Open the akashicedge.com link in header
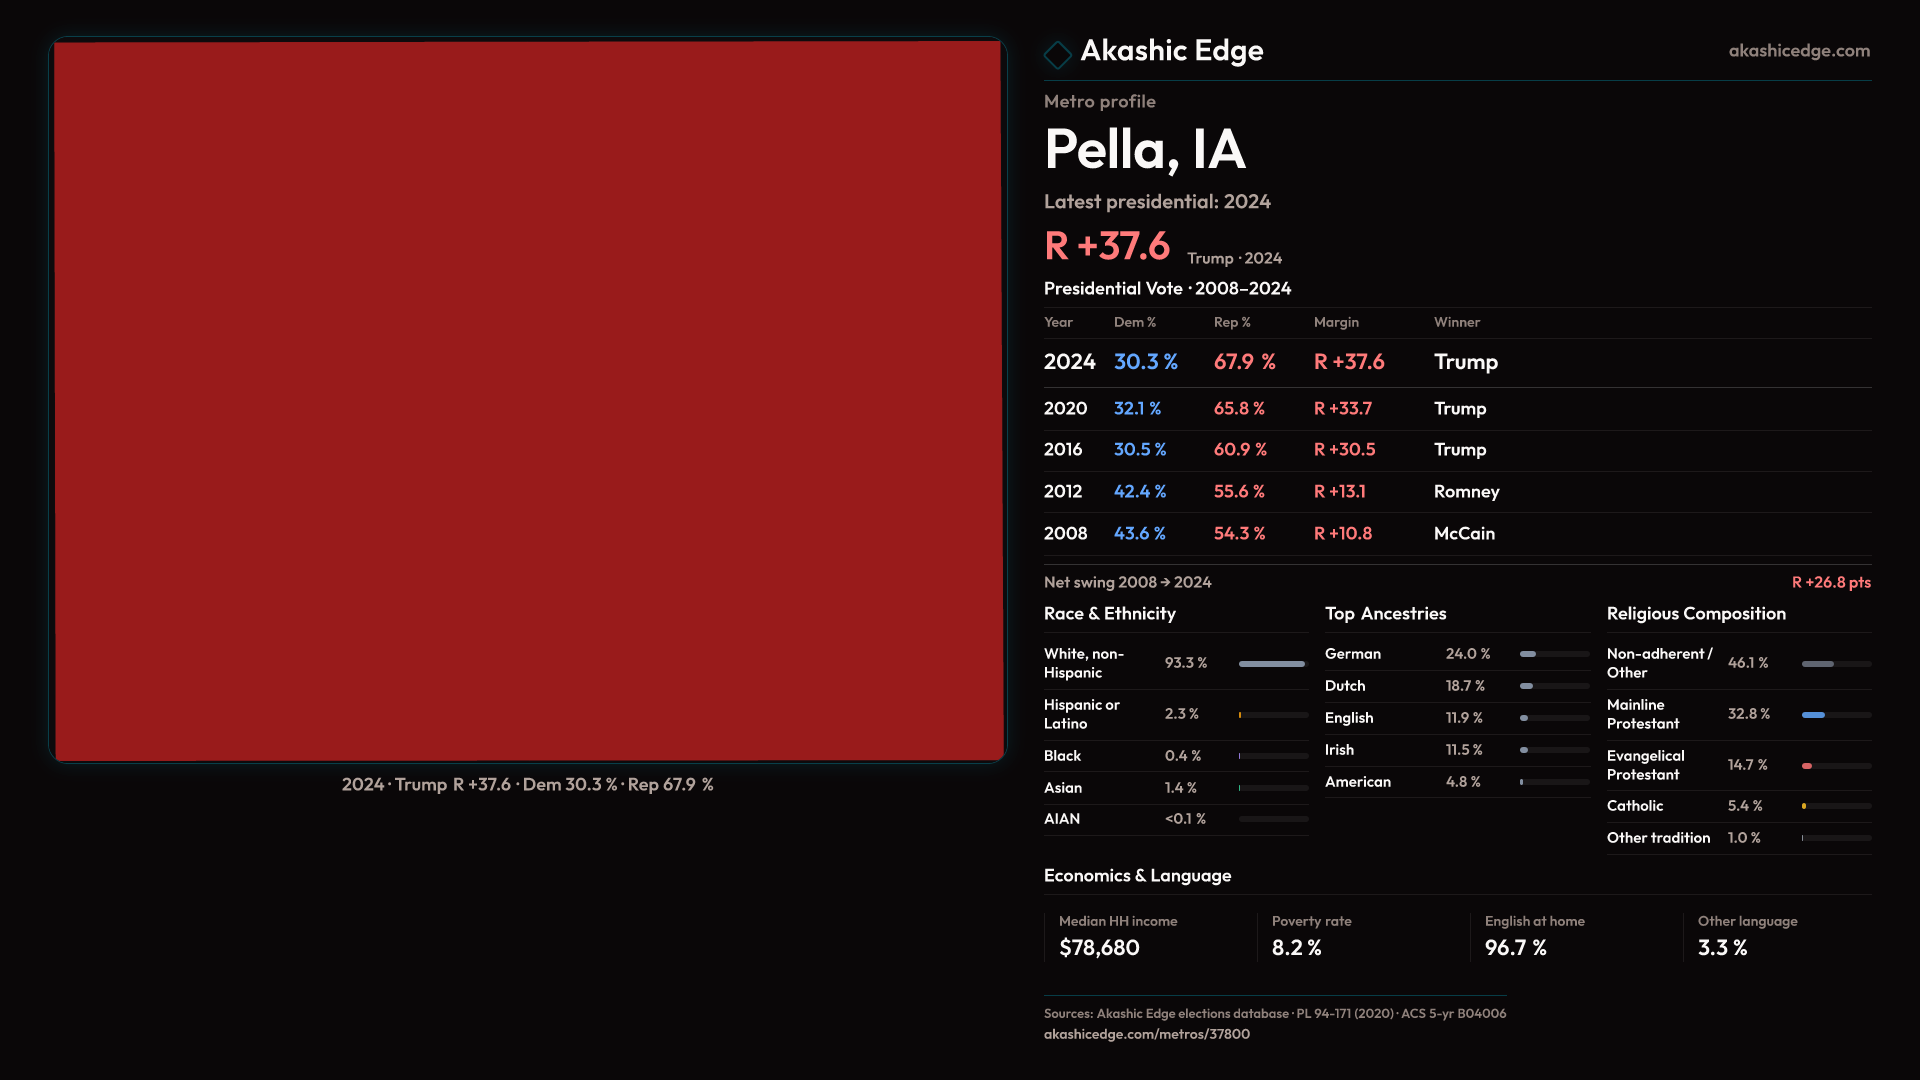This screenshot has width=1920, height=1080. click(x=1798, y=51)
